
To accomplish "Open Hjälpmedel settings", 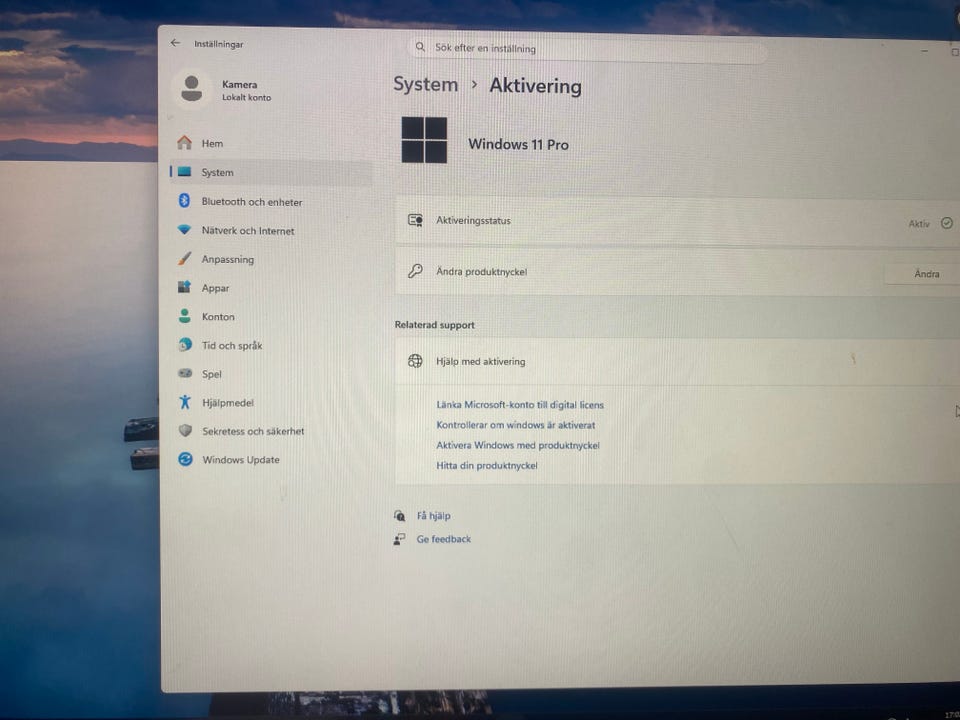I will [271, 402].
